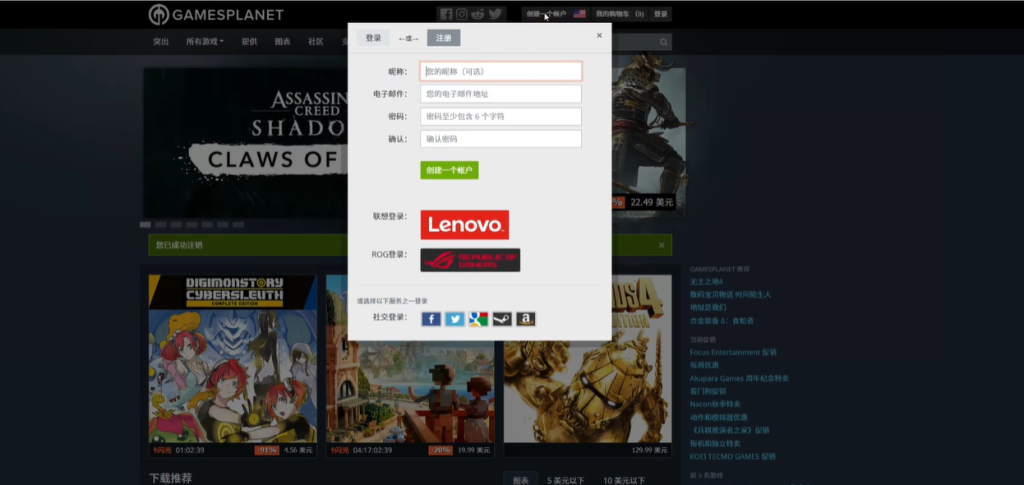
Task: Sign in with the Facebook social login icon
Action: pos(431,319)
